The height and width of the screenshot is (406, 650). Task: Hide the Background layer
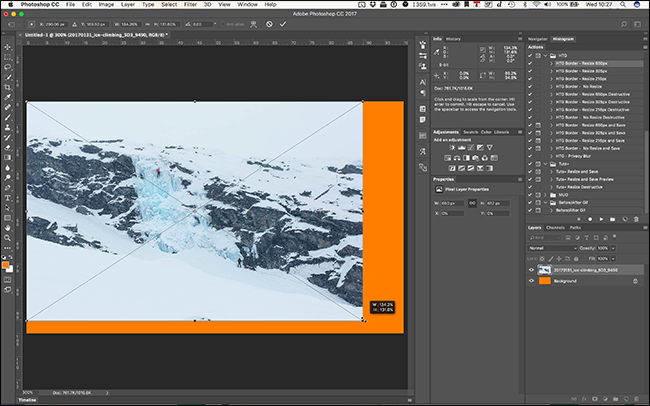click(x=531, y=281)
